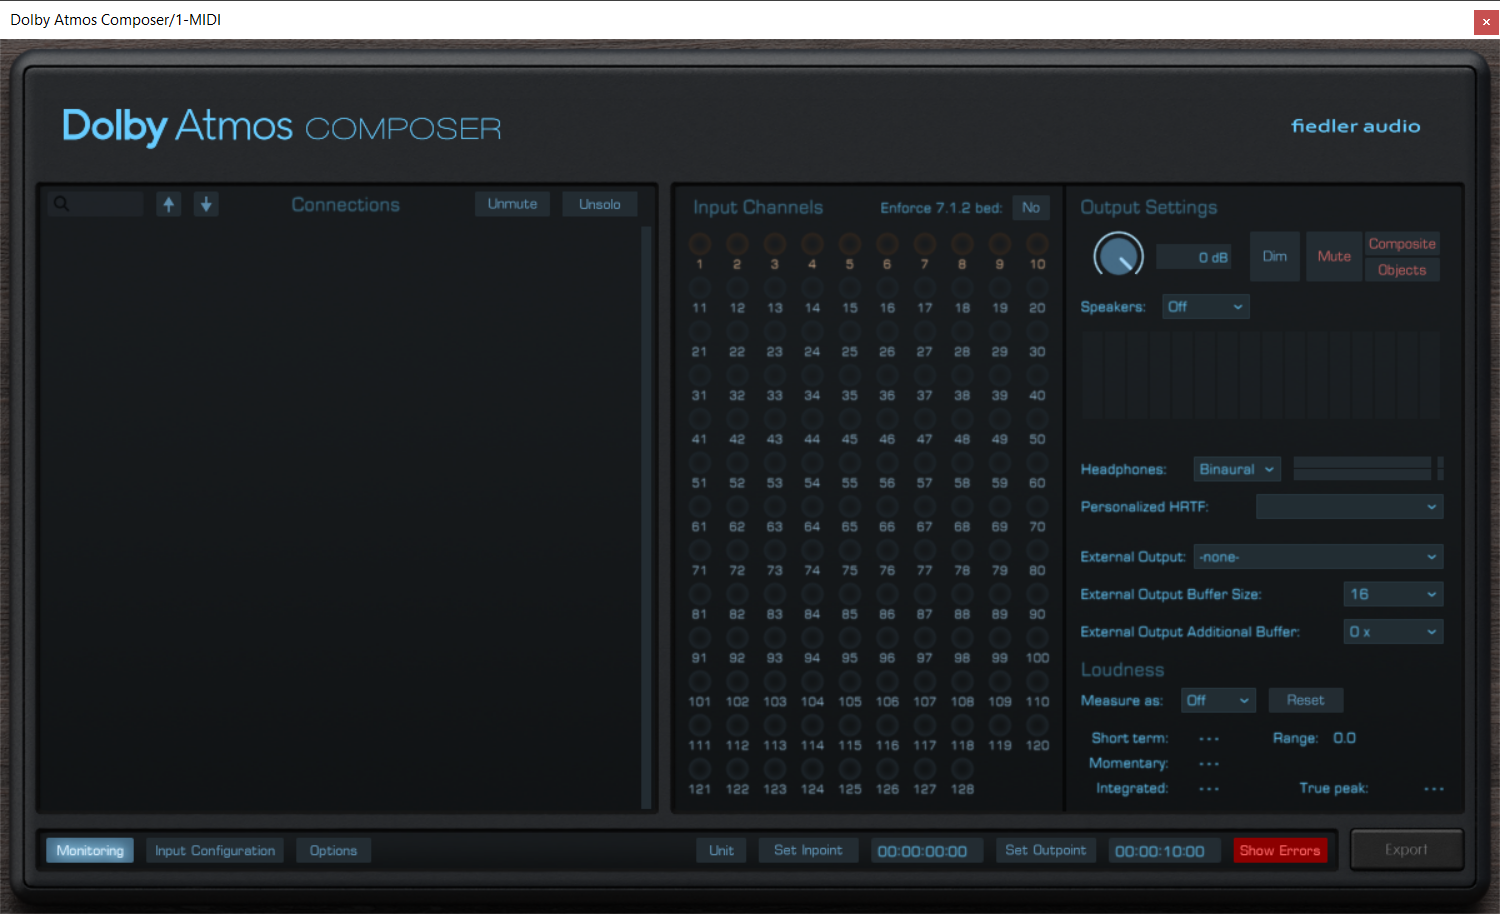Open the Options tab

point(333,850)
